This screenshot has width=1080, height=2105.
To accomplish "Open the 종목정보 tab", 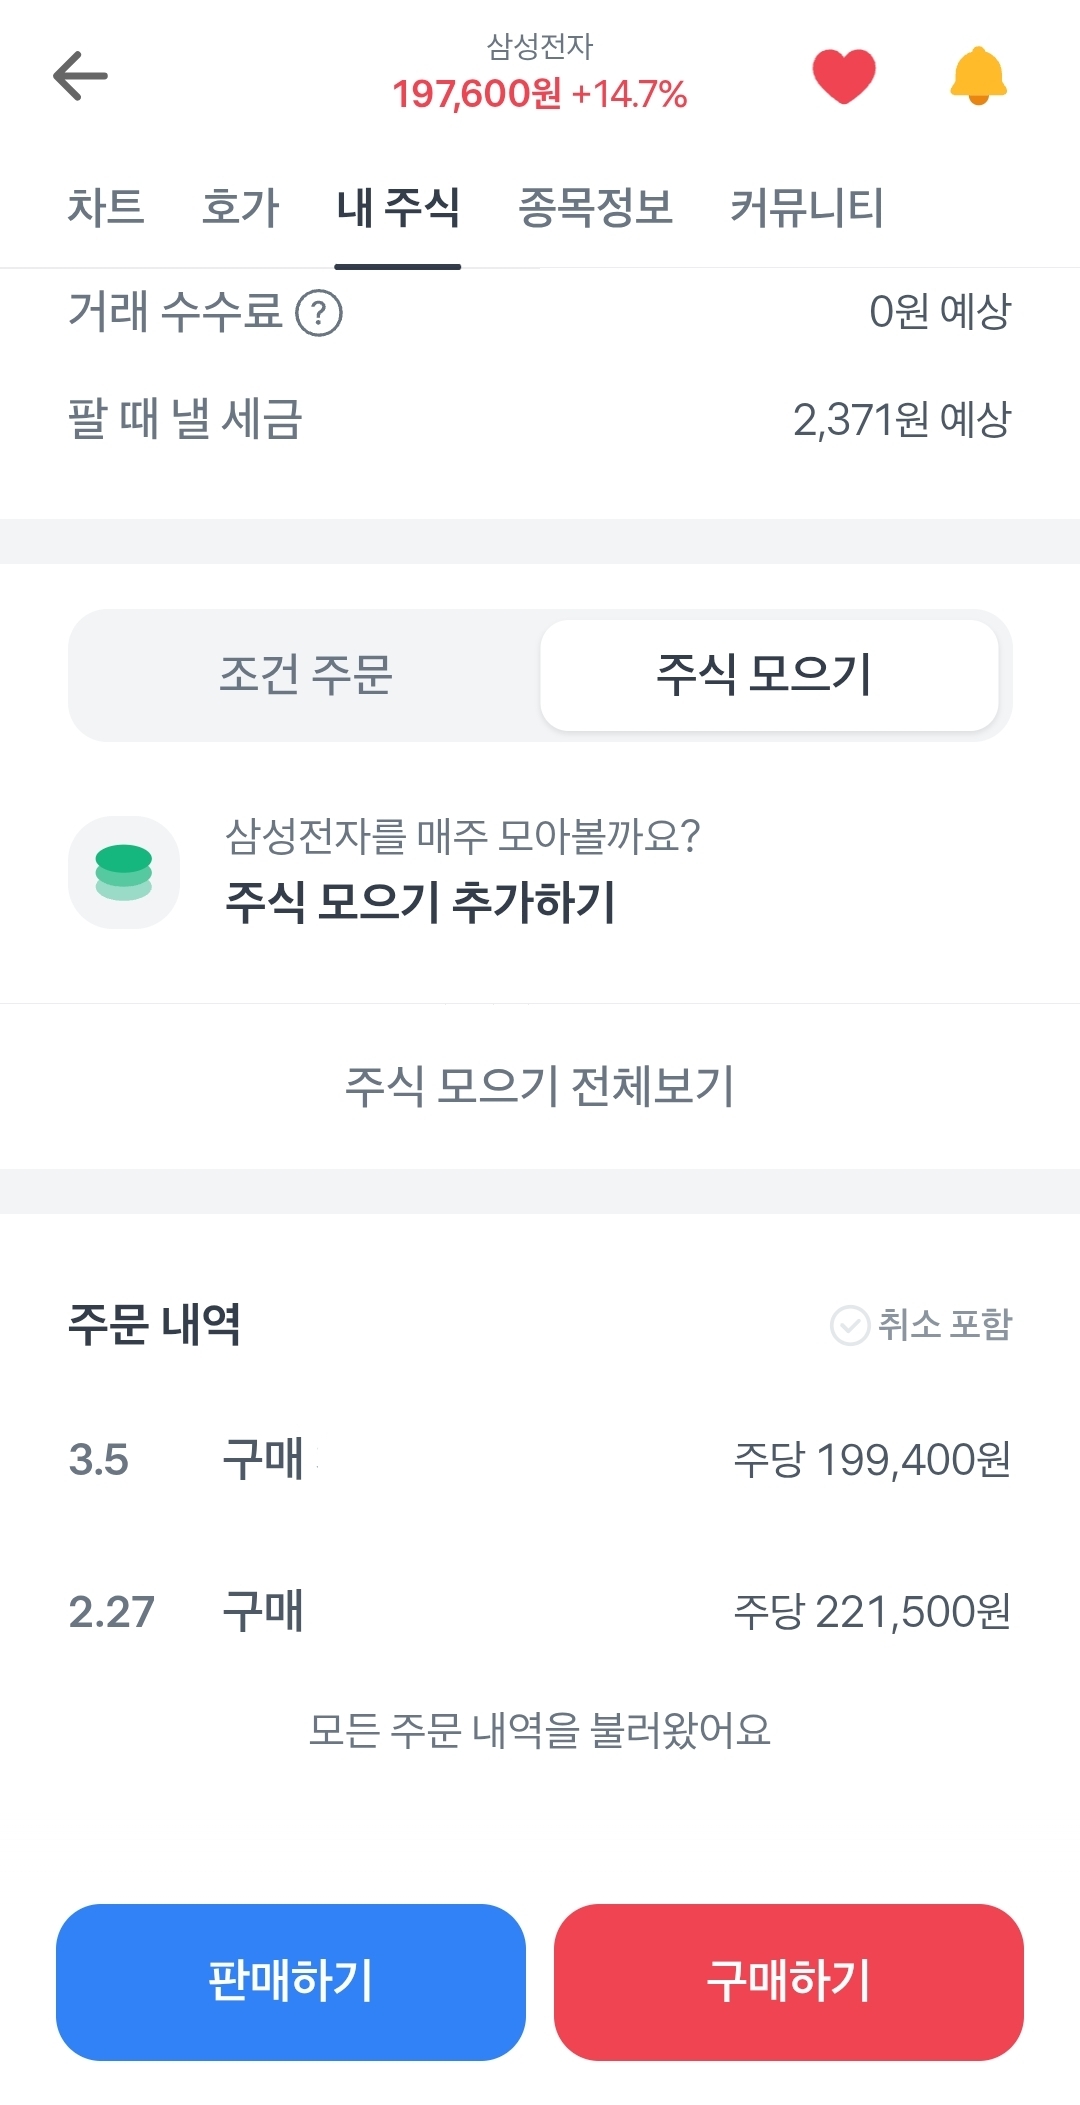I will click(x=595, y=208).
